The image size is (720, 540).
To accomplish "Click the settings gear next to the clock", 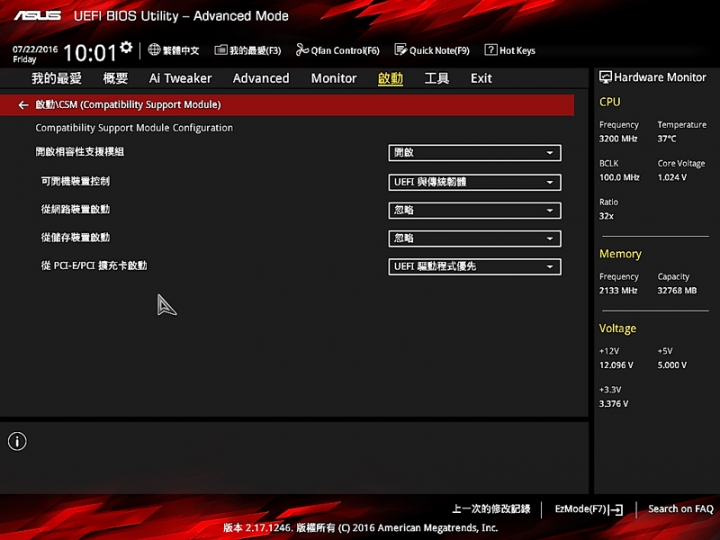I will 126,47.
